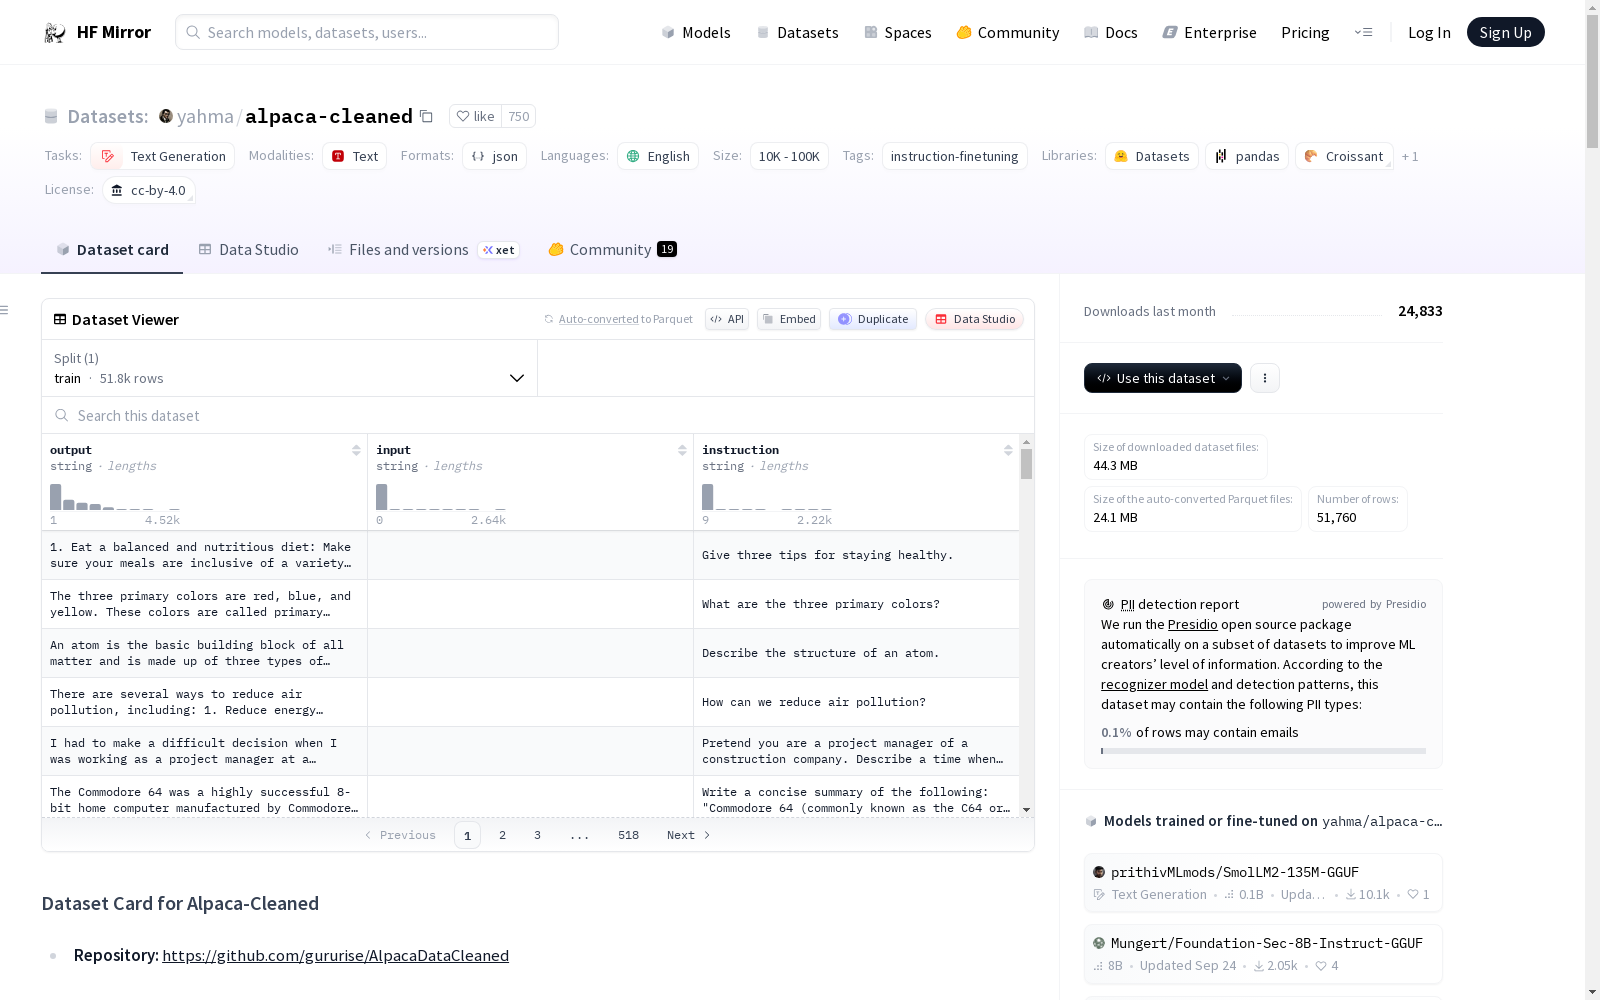Viewport: 1600px width, 1000px height.
Task: Open the Community tab with 19 discussions
Action: point(613,250)
